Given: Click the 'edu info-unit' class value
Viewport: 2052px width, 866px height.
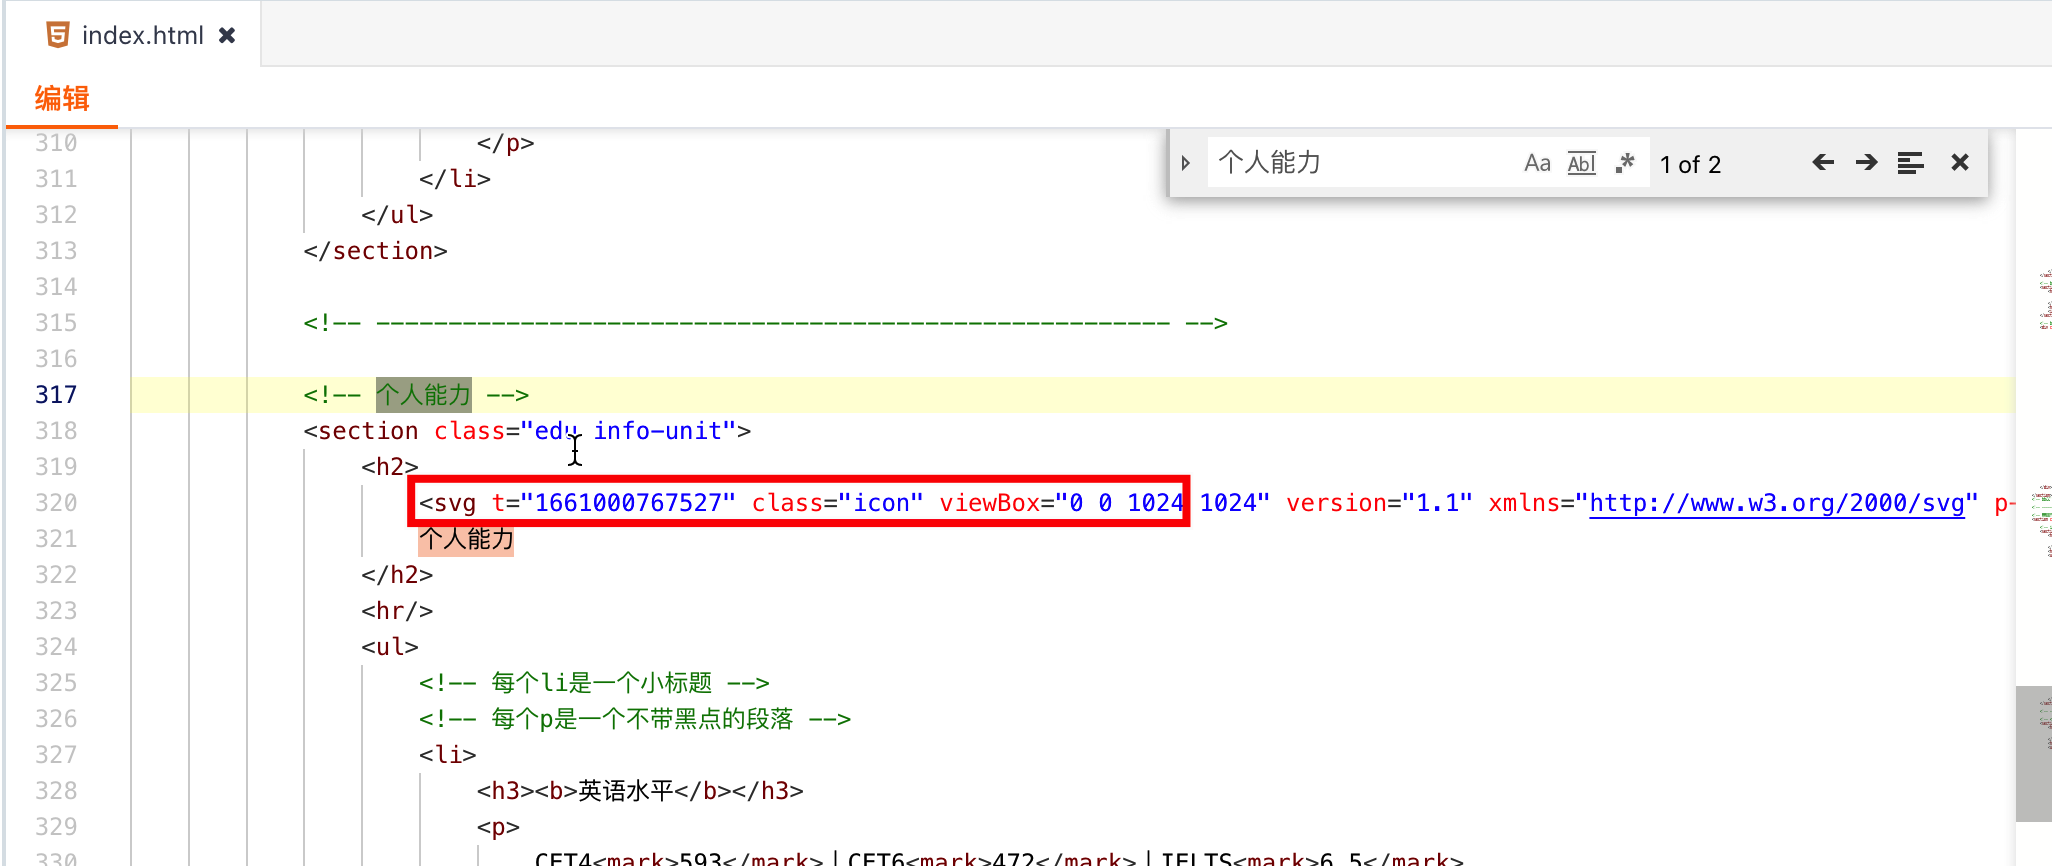Looking at the screenshot, I should point(628,431).
